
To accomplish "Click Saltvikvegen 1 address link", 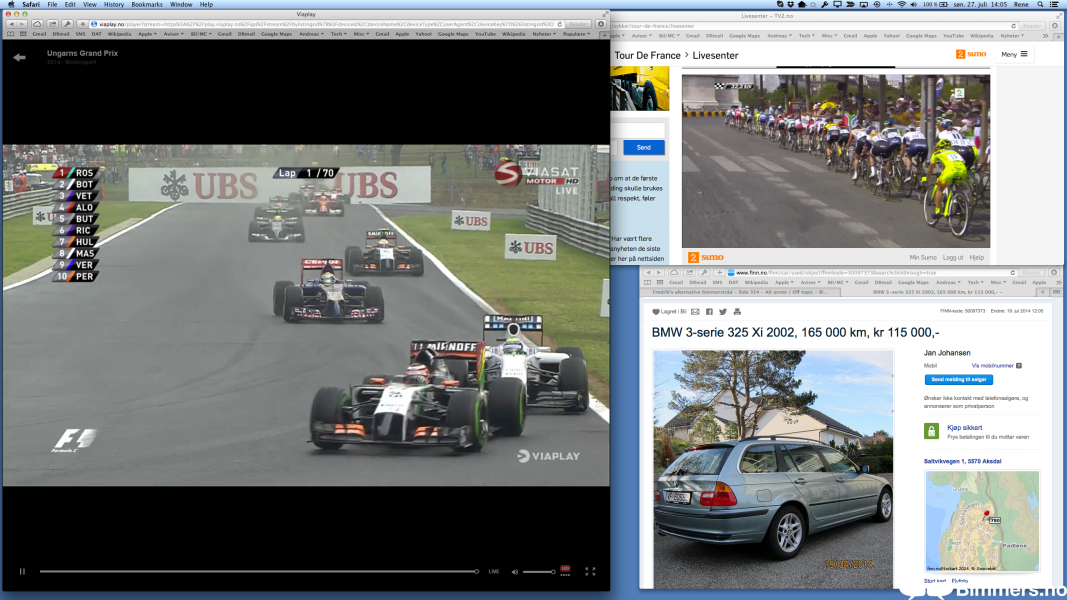I will pyautogui.click(x=962, y=461).
